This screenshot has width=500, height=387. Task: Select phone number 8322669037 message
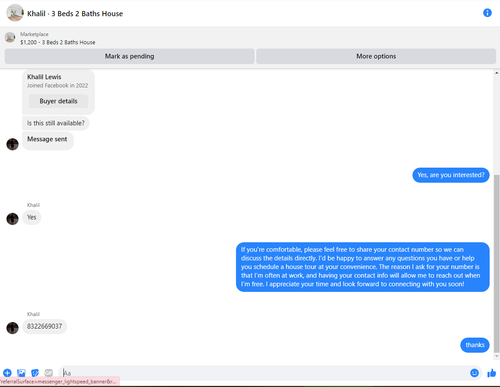pos(45,326)
